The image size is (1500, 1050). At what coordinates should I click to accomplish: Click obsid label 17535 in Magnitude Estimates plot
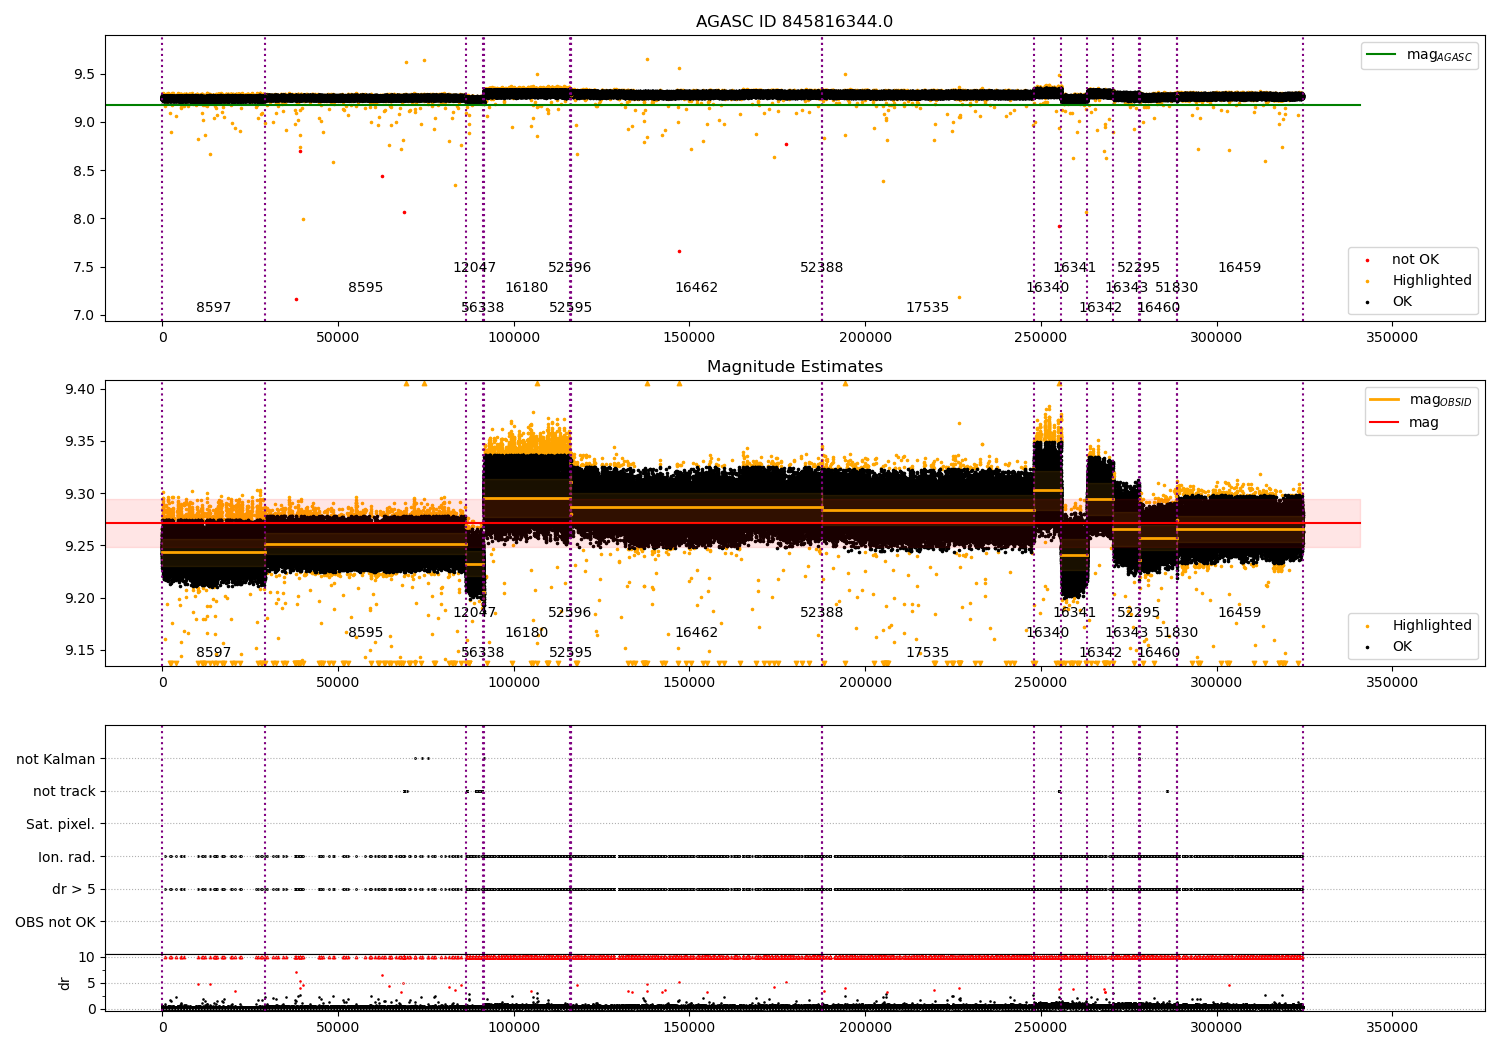(x=927, y=653)
